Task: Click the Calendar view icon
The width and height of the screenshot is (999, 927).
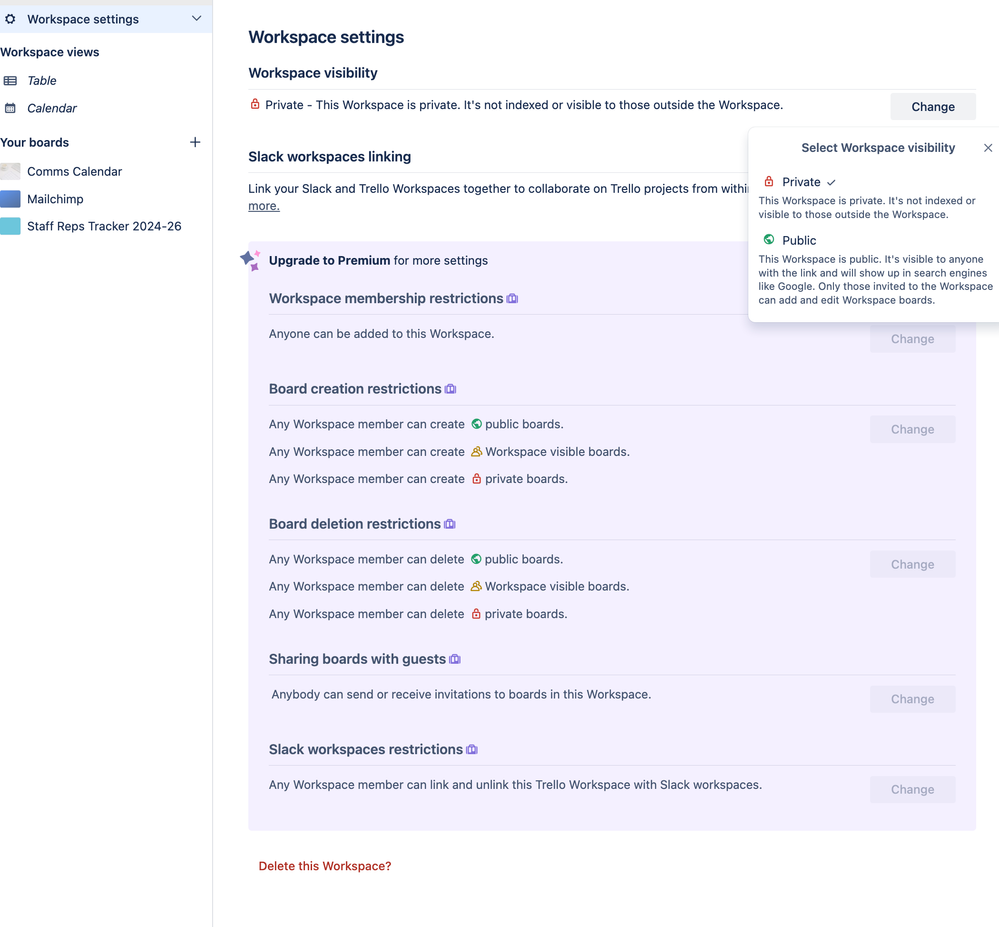Action: point(10,108)
